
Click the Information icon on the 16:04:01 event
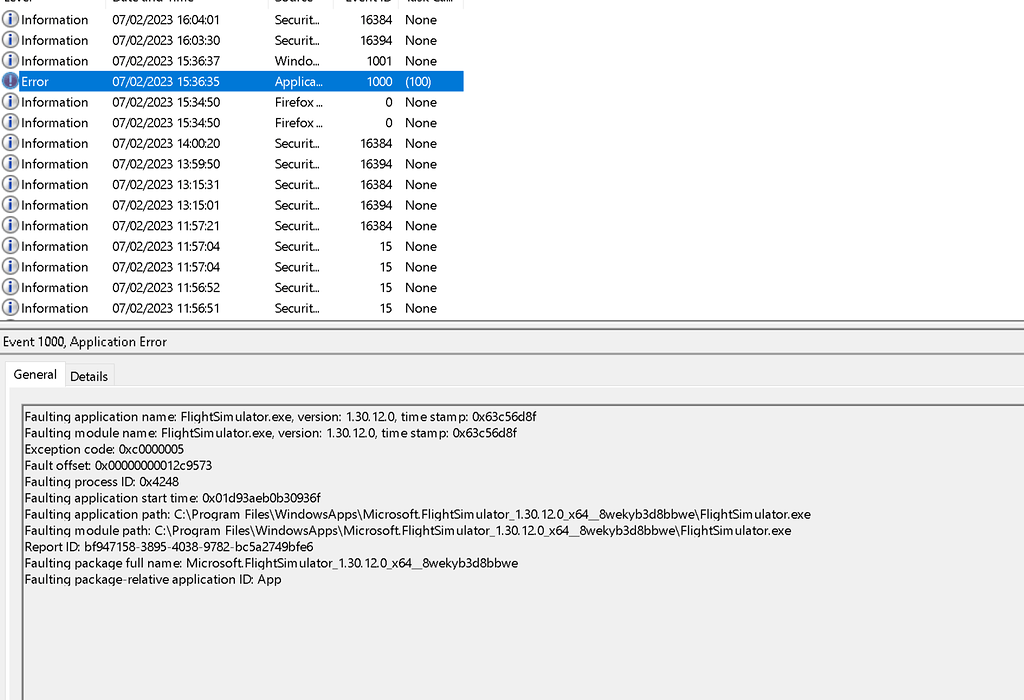(10, 19)
